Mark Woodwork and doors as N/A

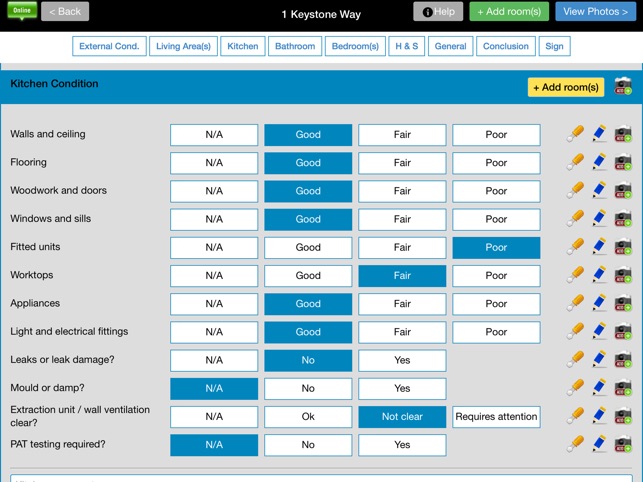point(214,191)
